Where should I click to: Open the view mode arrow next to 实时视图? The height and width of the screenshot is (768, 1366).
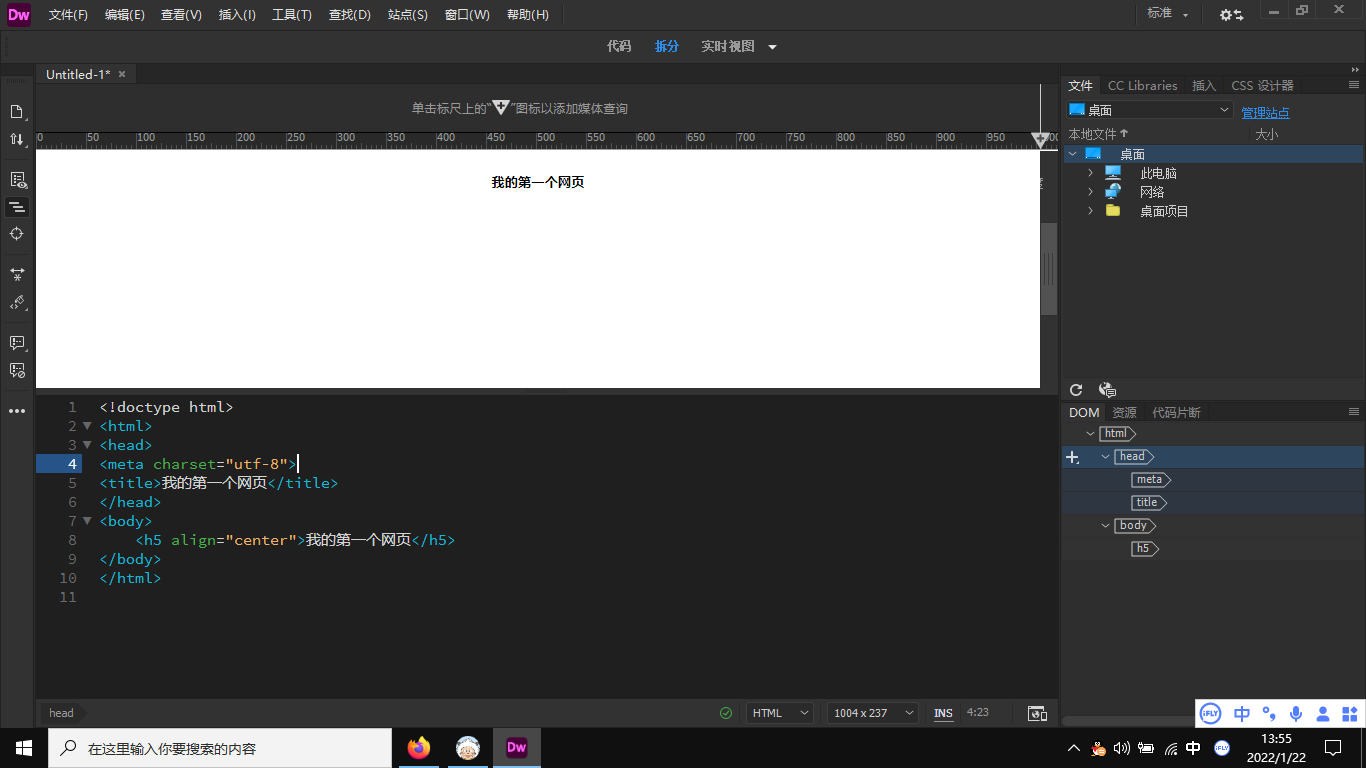[x=772, y=47]
